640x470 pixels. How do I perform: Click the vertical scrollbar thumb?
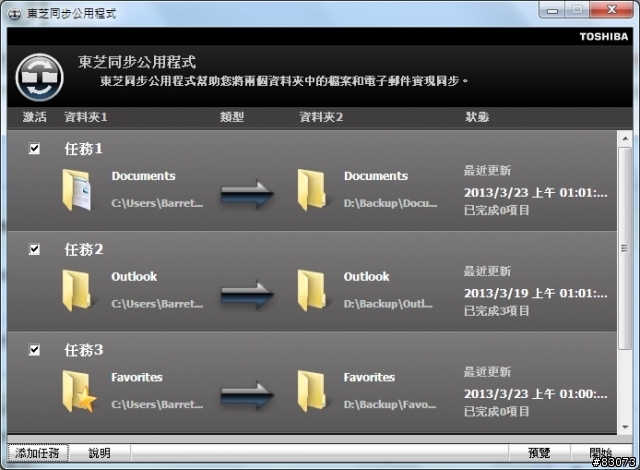[625, 248]
